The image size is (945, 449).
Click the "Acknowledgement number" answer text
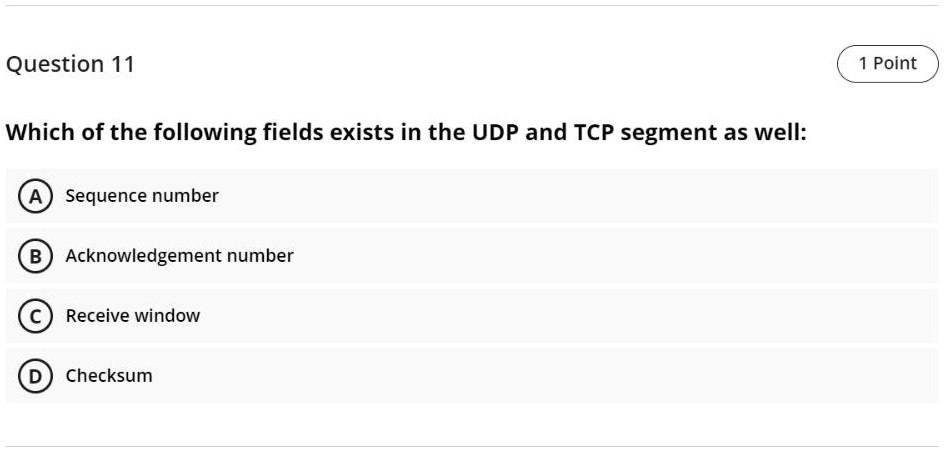coord(180,256)
